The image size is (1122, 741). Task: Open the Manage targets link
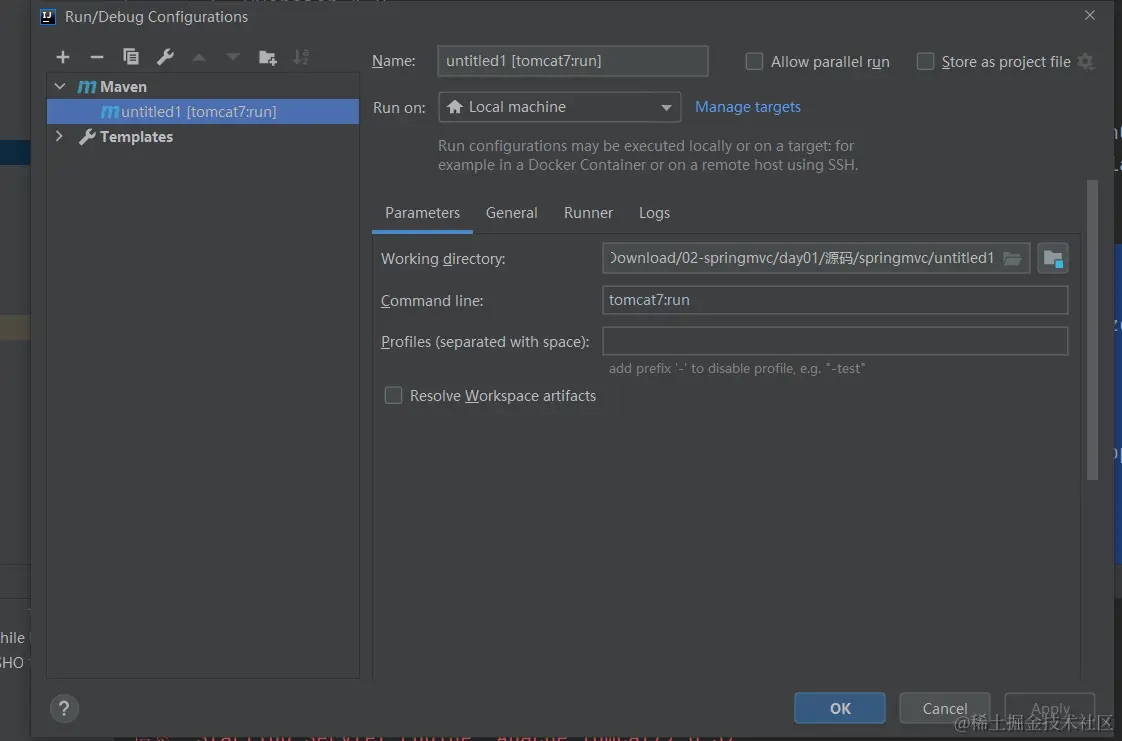tap(748, 107)
